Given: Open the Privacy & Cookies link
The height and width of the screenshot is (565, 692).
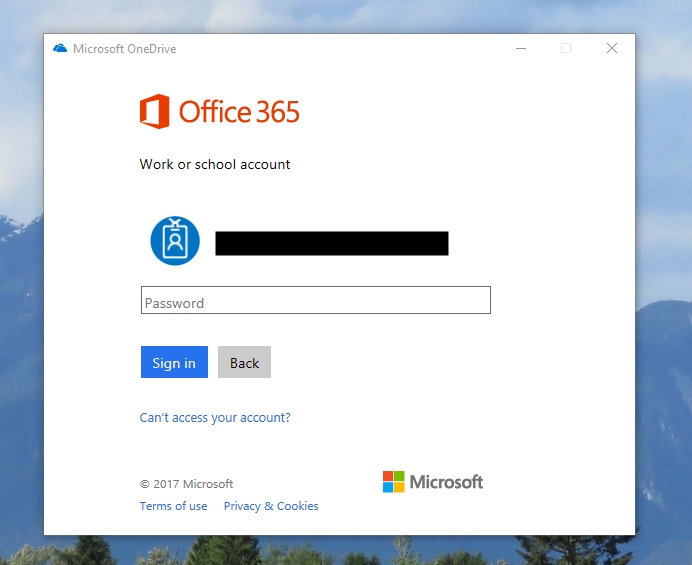Looking at the screenshot, I should click(271, 506).
